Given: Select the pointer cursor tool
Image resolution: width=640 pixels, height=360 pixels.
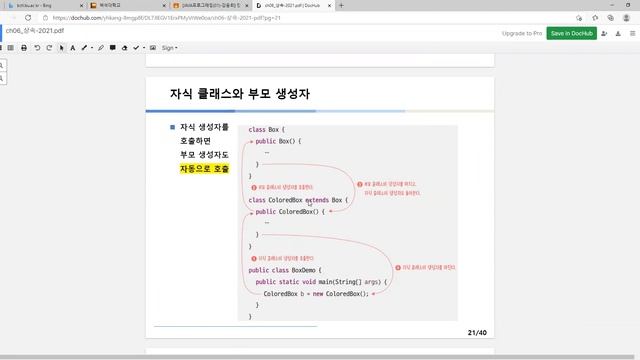Looking at the screenshot, I should 61,48.
